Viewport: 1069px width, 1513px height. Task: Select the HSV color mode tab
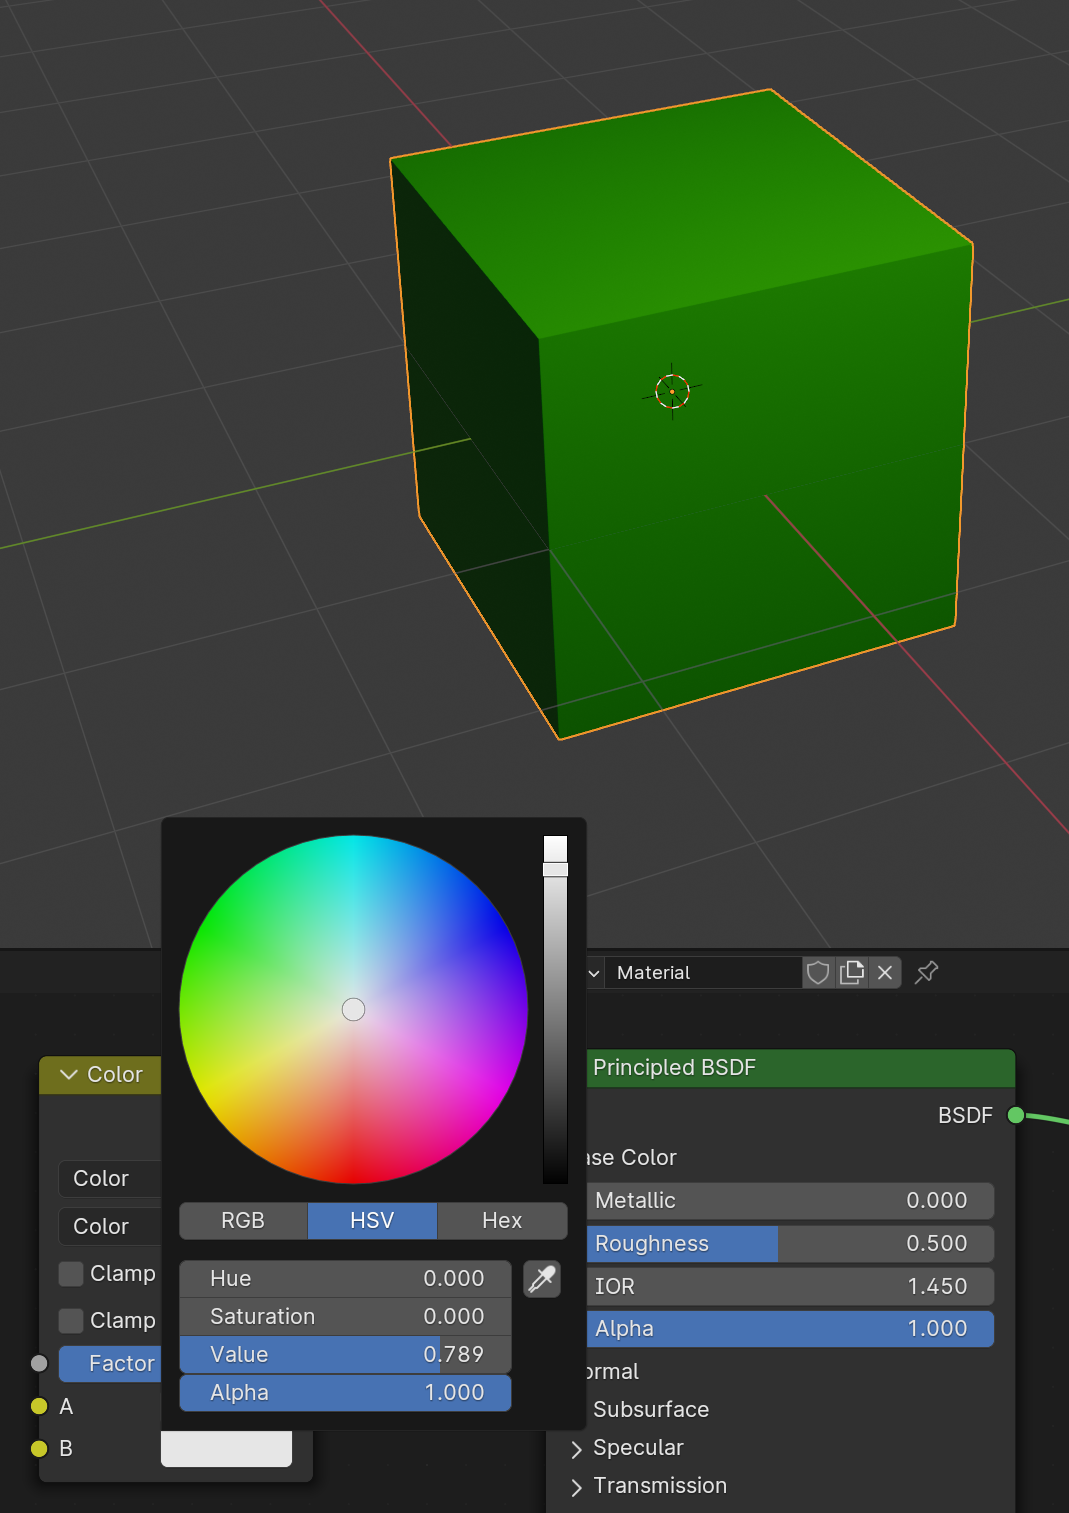point(372,1221)
